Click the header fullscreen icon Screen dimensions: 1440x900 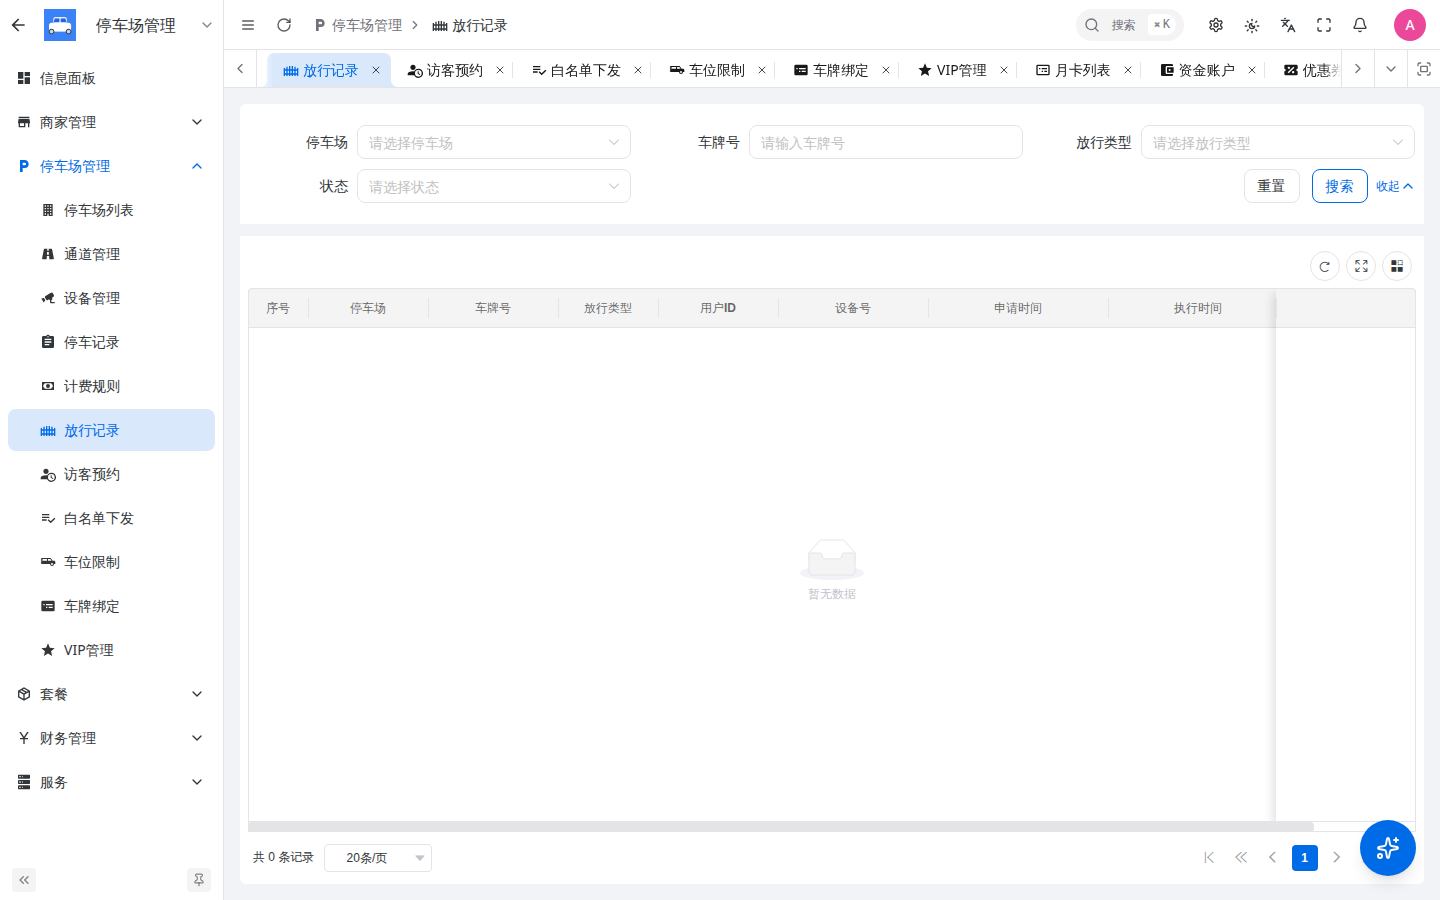1324,25
